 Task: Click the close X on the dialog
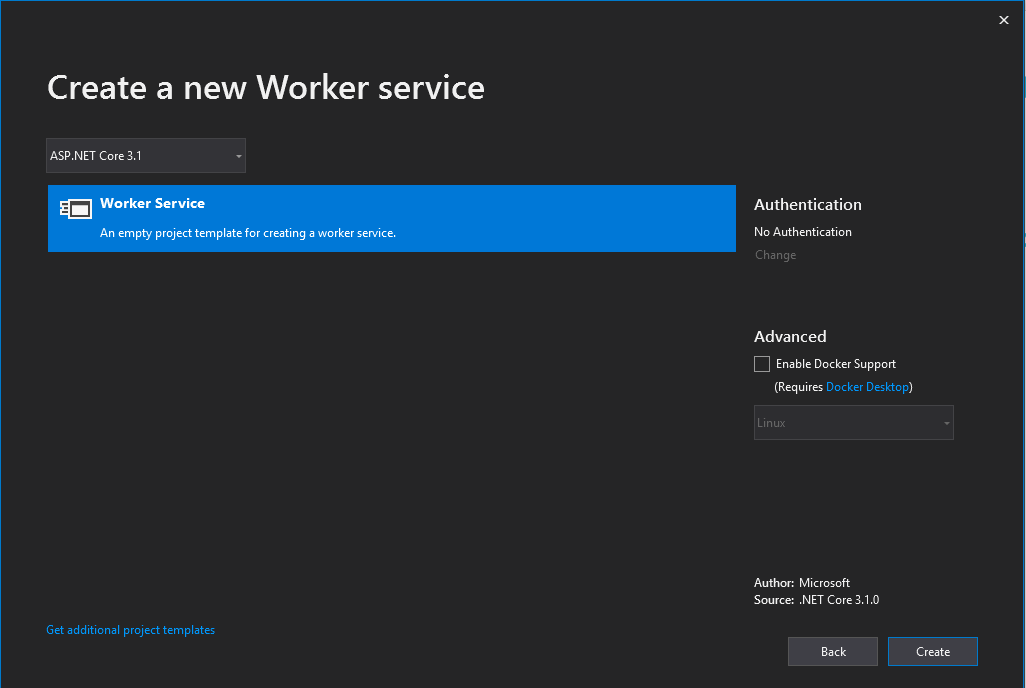tap(1003, 19)
